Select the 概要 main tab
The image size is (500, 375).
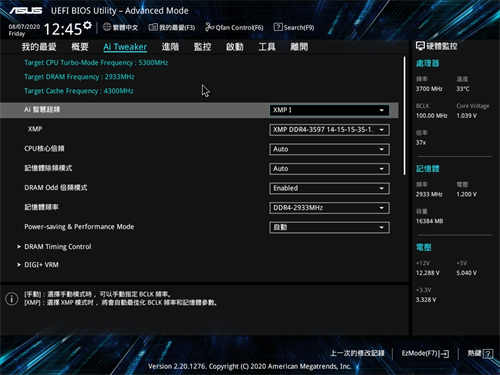point(80,47)
